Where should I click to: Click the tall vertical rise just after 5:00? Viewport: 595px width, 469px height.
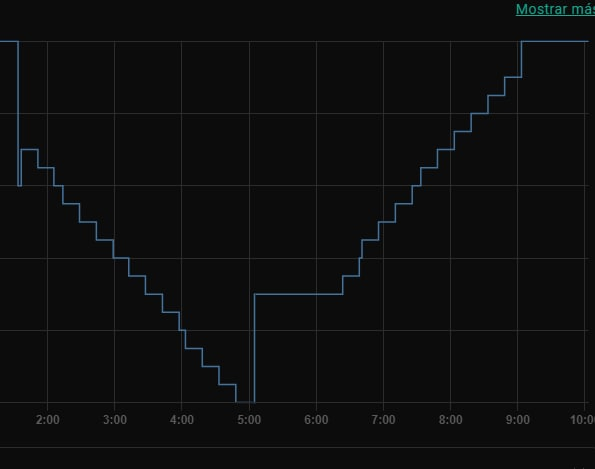click(x=254, y=348)
